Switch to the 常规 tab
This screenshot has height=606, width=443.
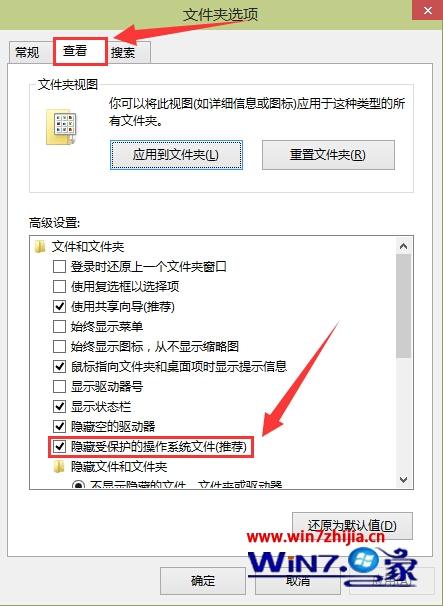point(27,52)
